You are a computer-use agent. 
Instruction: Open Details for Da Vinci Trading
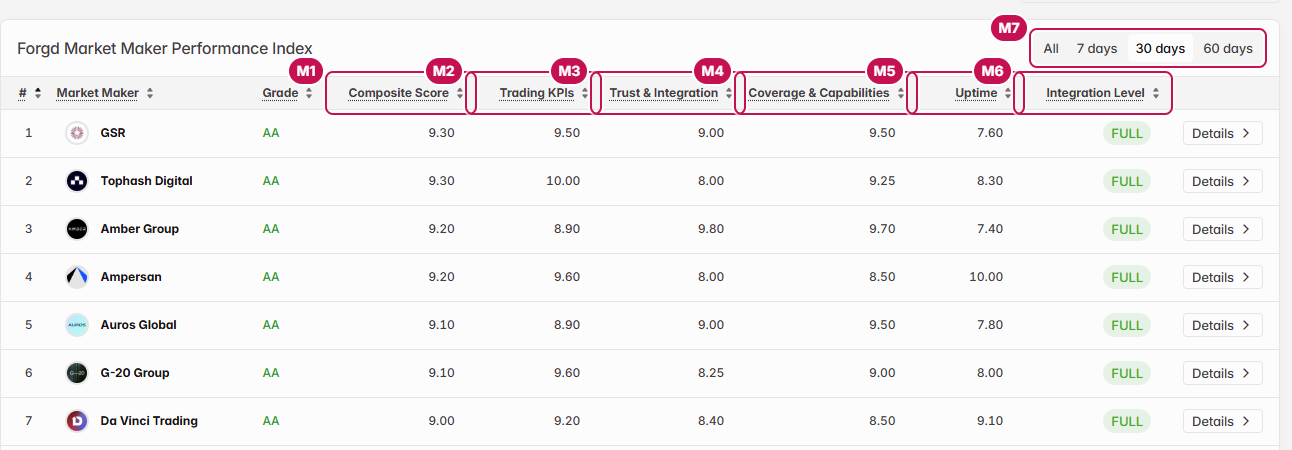coord(1222,421)
